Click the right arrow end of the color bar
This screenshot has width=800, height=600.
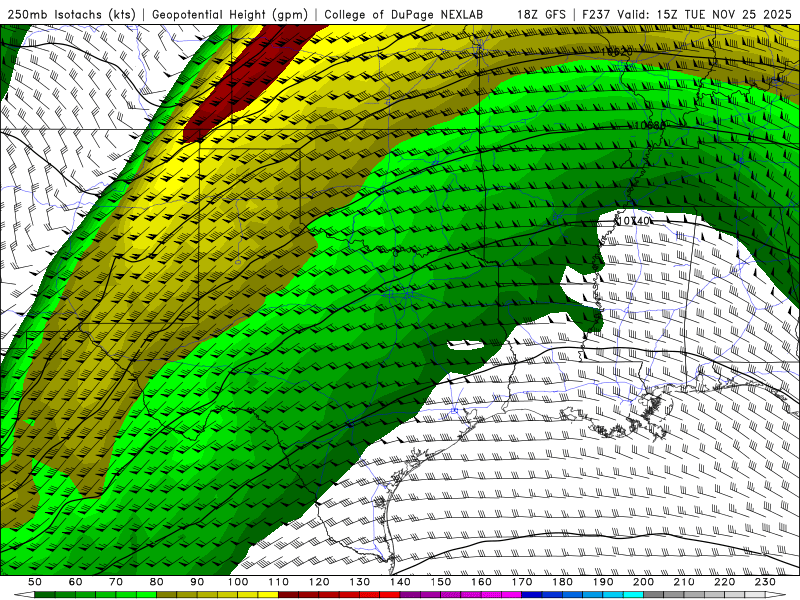776,595
